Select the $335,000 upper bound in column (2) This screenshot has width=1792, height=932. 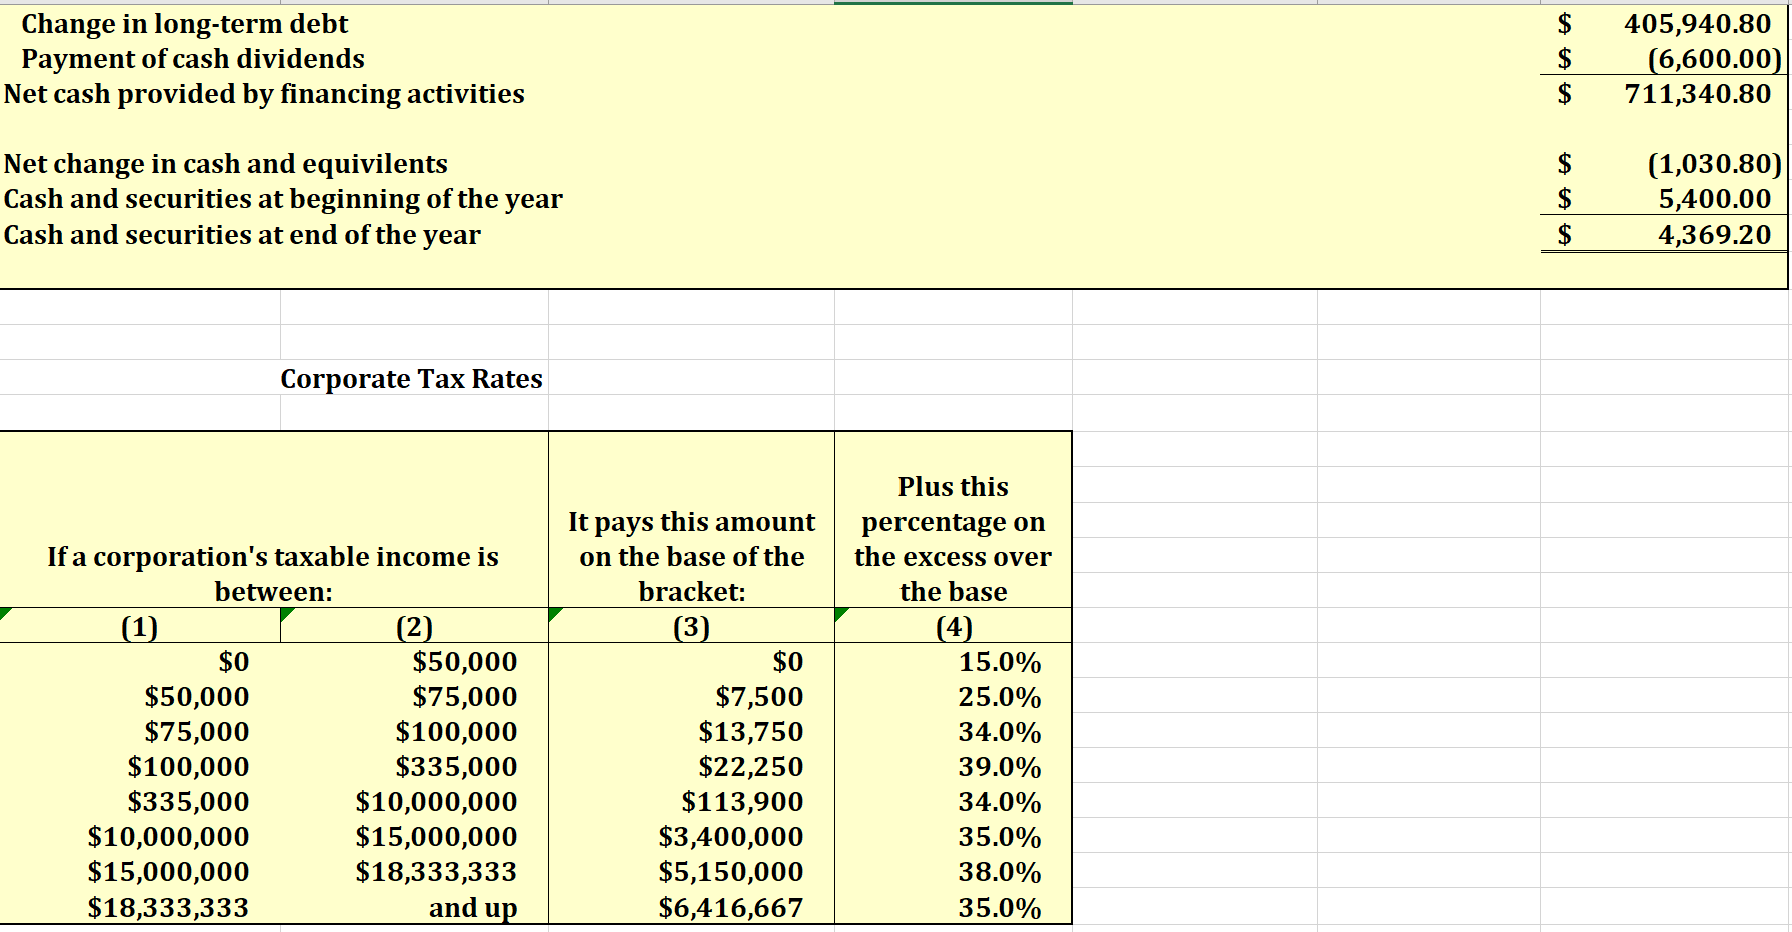[x=457, y=767]
